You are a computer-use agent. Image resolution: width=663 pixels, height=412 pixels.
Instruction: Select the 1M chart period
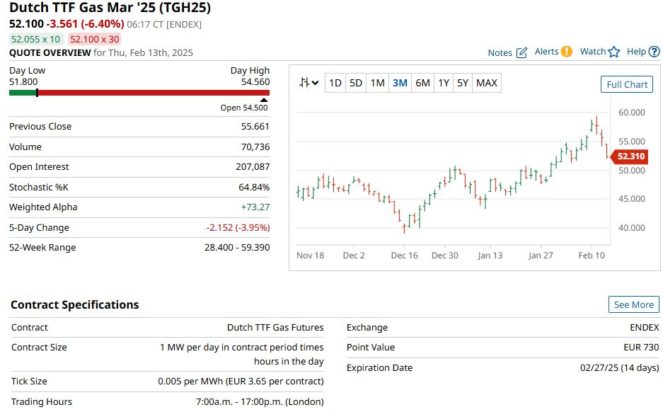tap(377, 83)
